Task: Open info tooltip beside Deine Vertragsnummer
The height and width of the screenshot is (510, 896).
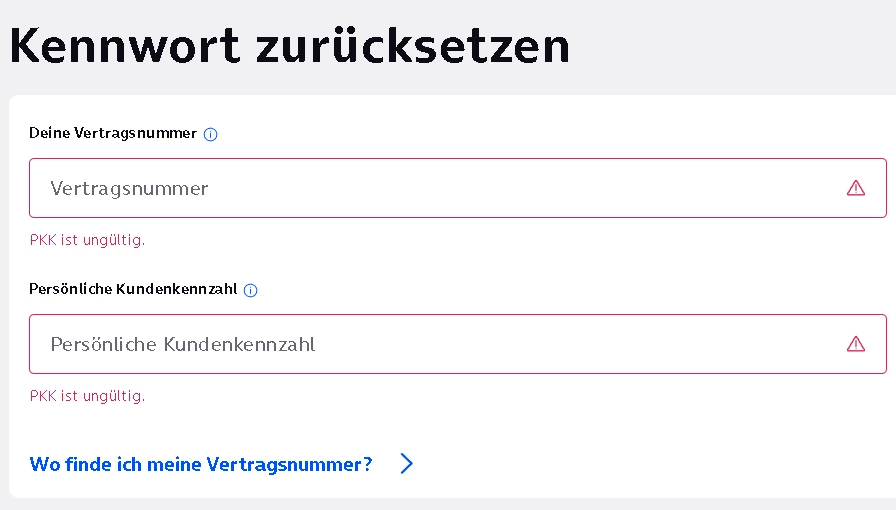Action: 210,134
